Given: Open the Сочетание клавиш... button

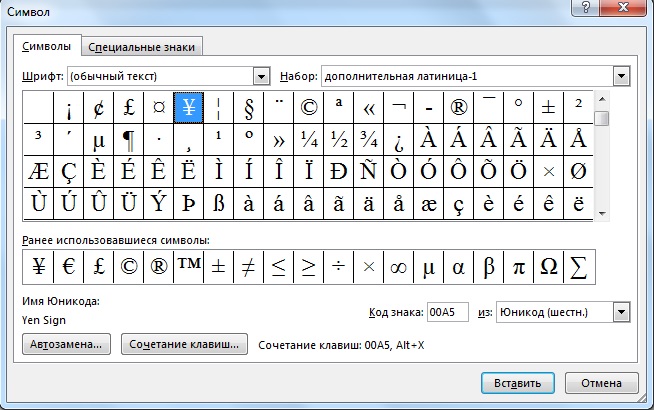Looking at the screenshot, I should (184, 344).
